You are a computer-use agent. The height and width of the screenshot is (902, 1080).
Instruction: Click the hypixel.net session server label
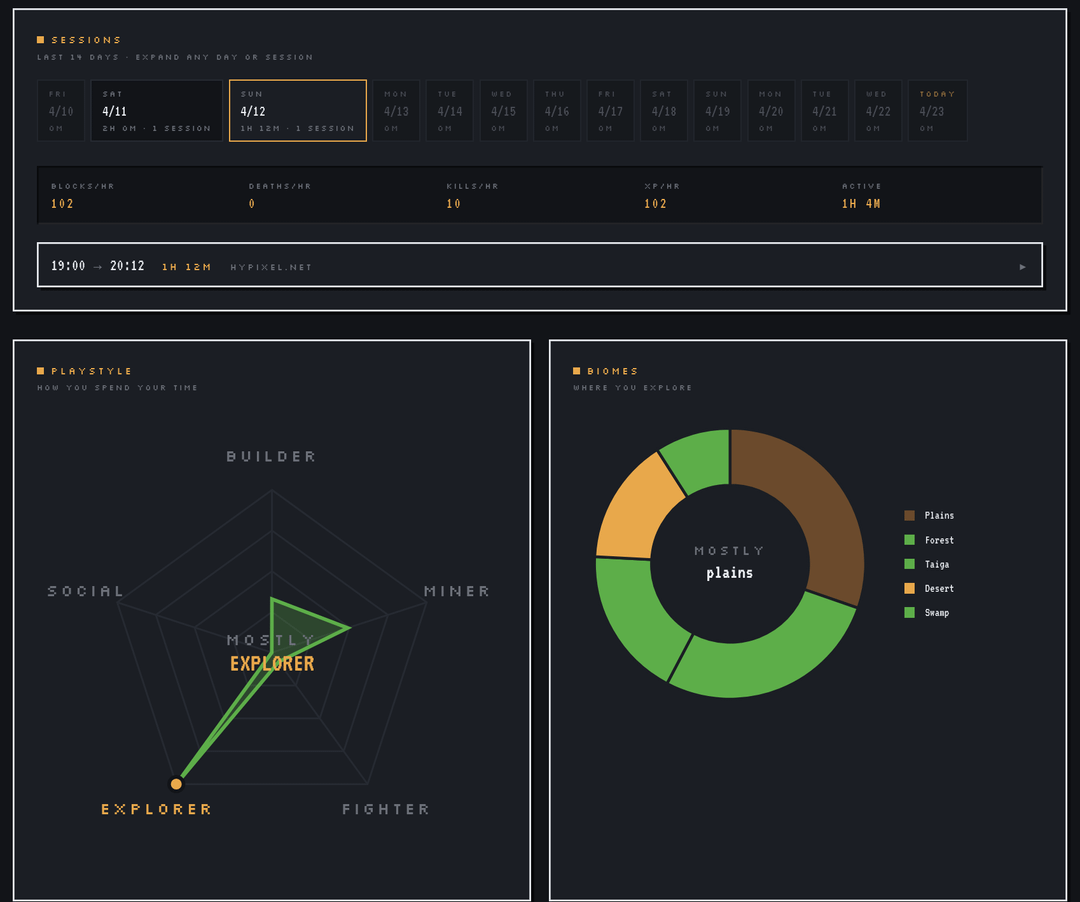pyautogui.click(x=271, y=268)
